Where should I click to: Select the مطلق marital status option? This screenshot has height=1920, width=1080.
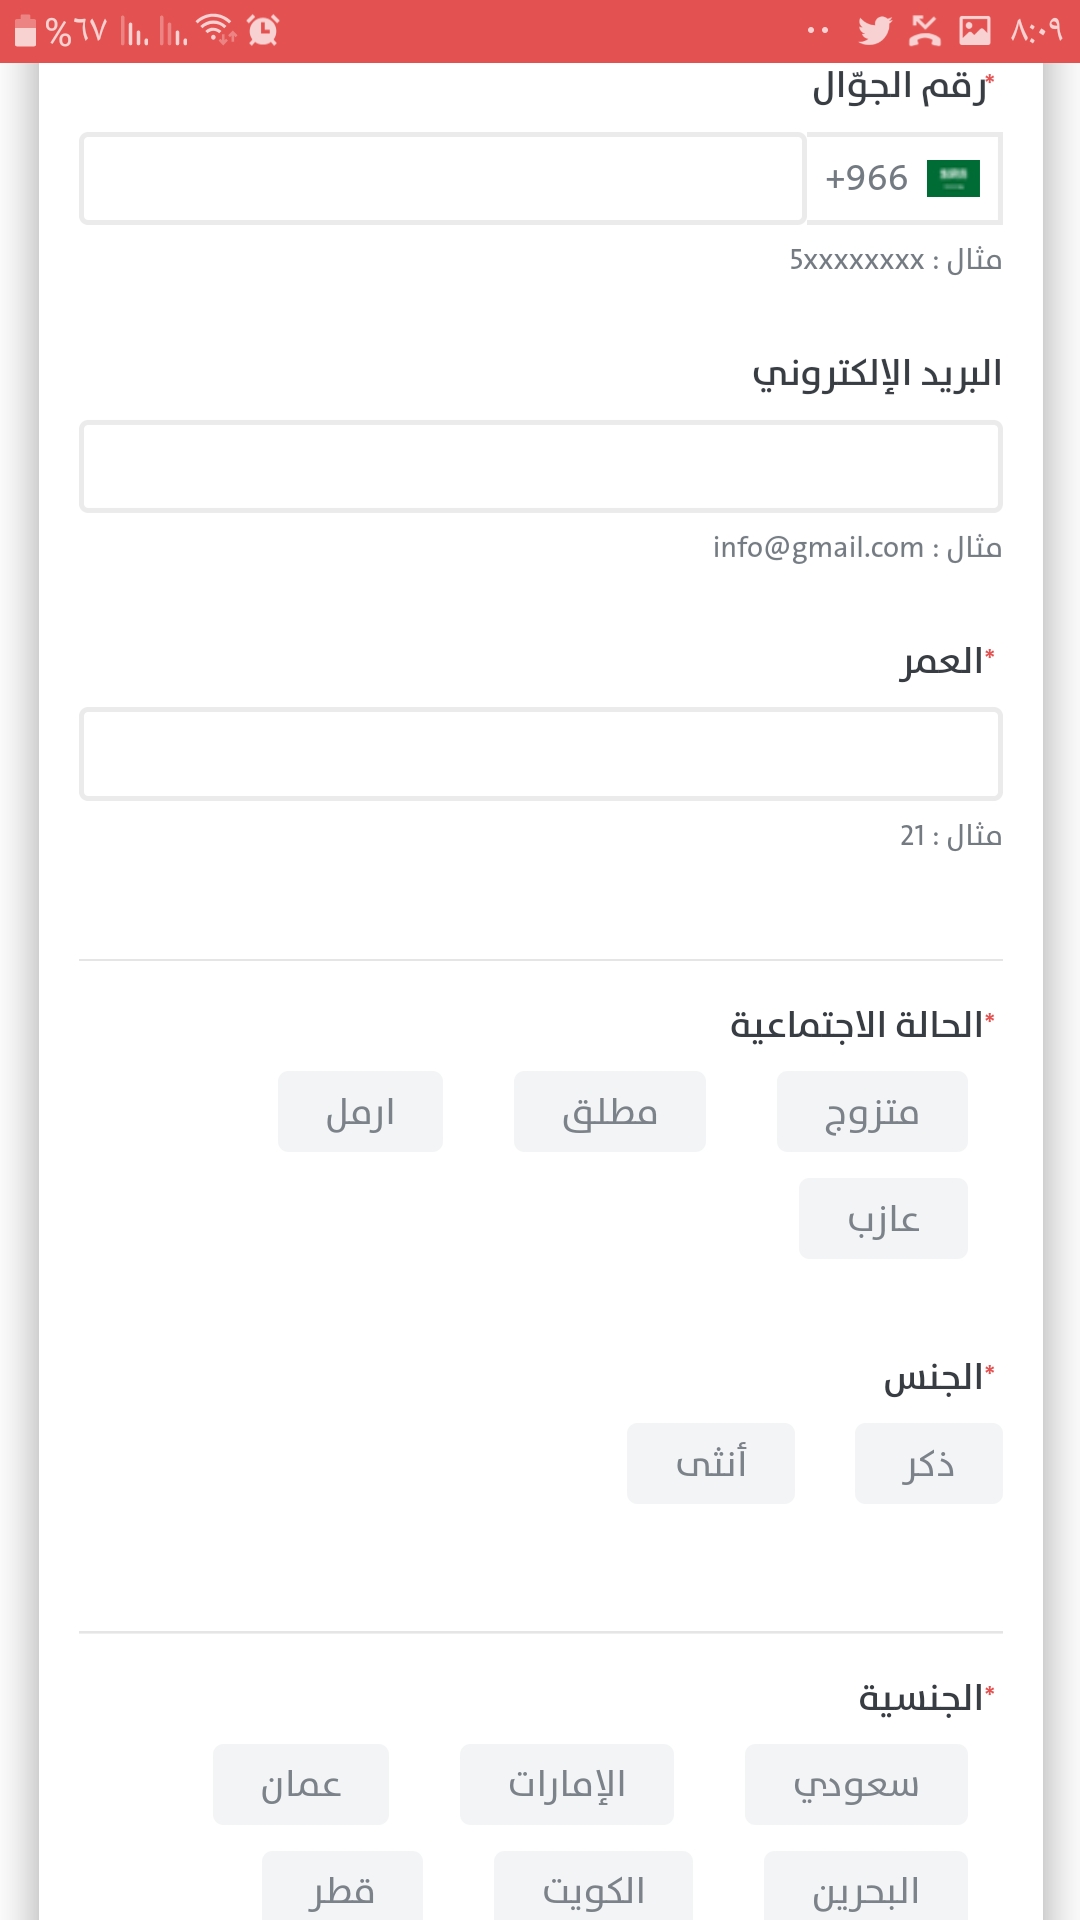[x=610, y=1112]
